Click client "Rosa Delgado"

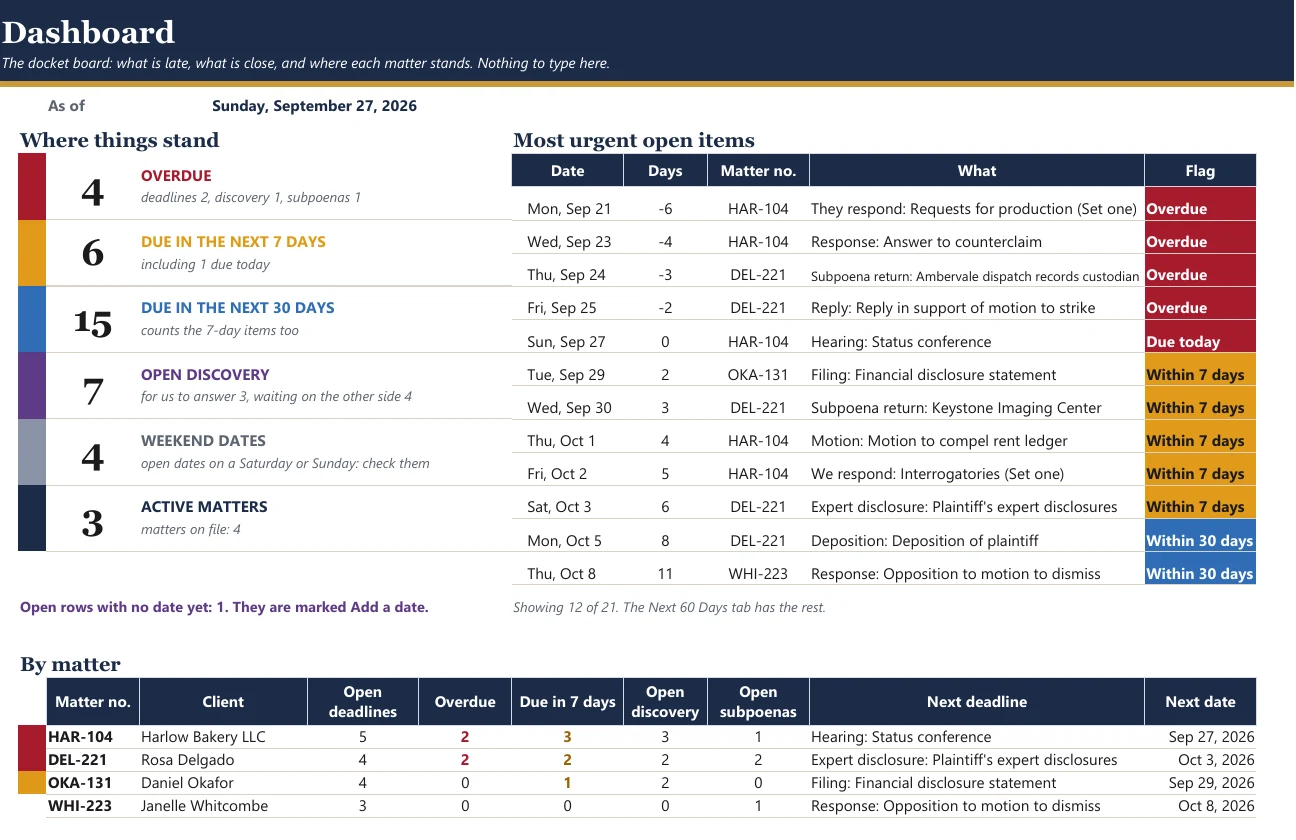tap(187, 760)
